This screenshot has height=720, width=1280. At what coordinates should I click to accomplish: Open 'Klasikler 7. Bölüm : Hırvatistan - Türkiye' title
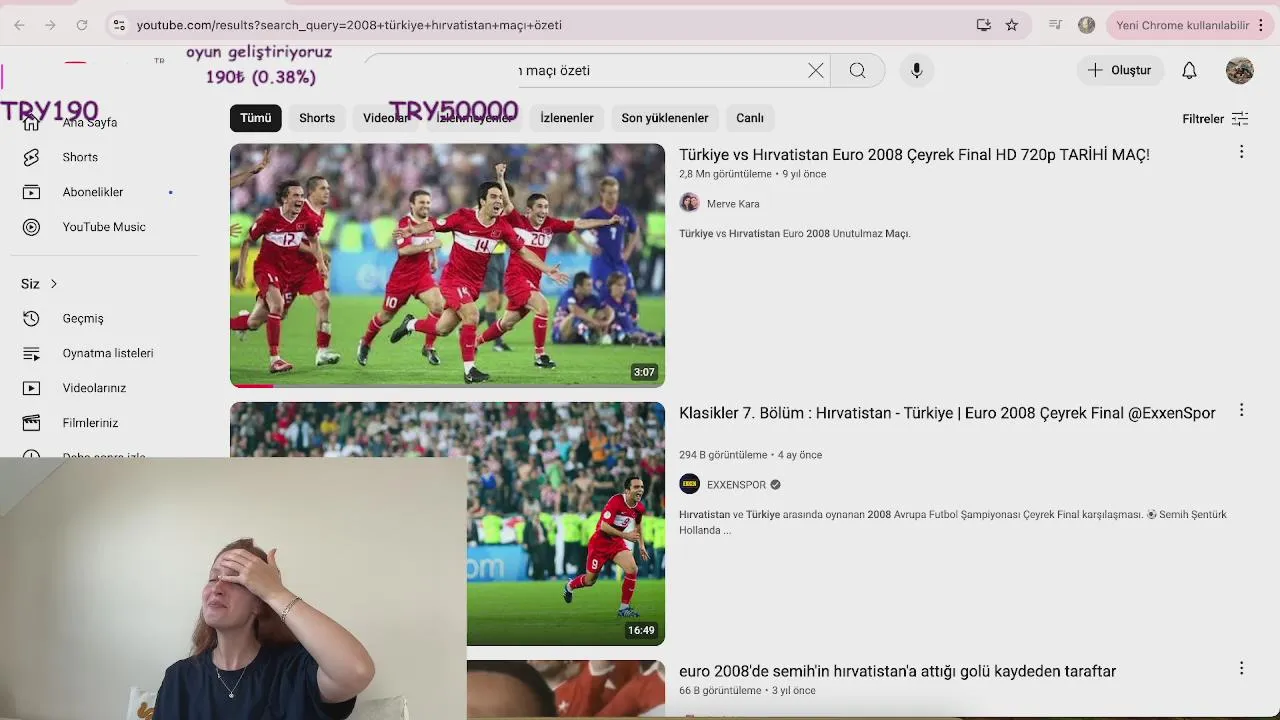947,413
